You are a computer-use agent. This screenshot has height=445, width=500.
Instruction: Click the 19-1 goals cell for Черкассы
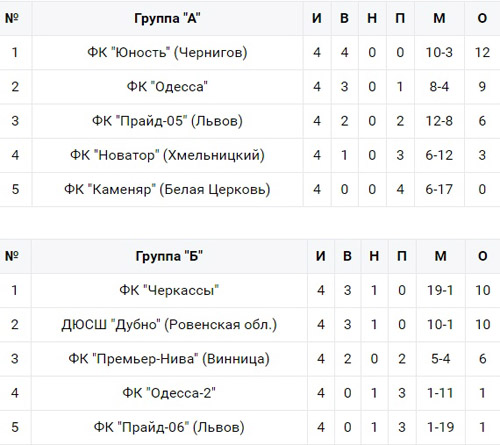pyautogui.click(x=440, y=290)
